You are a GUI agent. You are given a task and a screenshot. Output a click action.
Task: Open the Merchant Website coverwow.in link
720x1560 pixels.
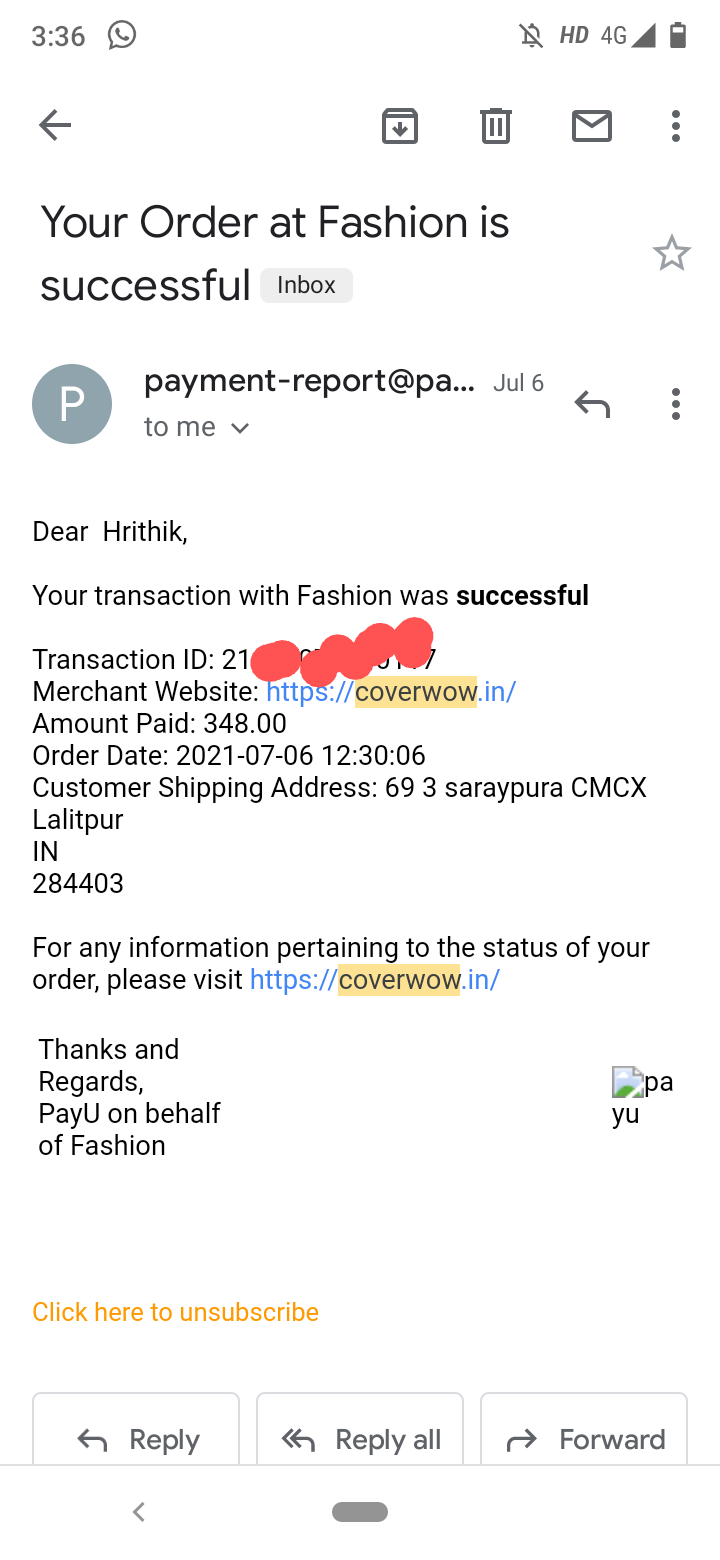391,692
